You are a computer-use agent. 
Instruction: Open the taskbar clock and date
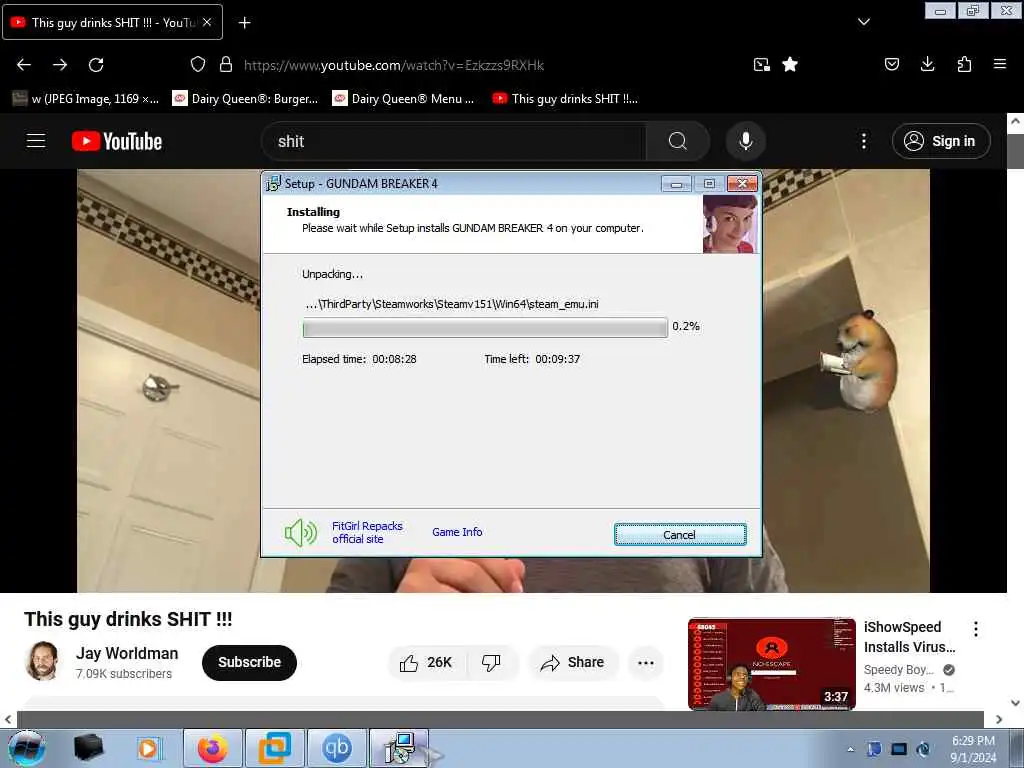[x=973, y=749]
